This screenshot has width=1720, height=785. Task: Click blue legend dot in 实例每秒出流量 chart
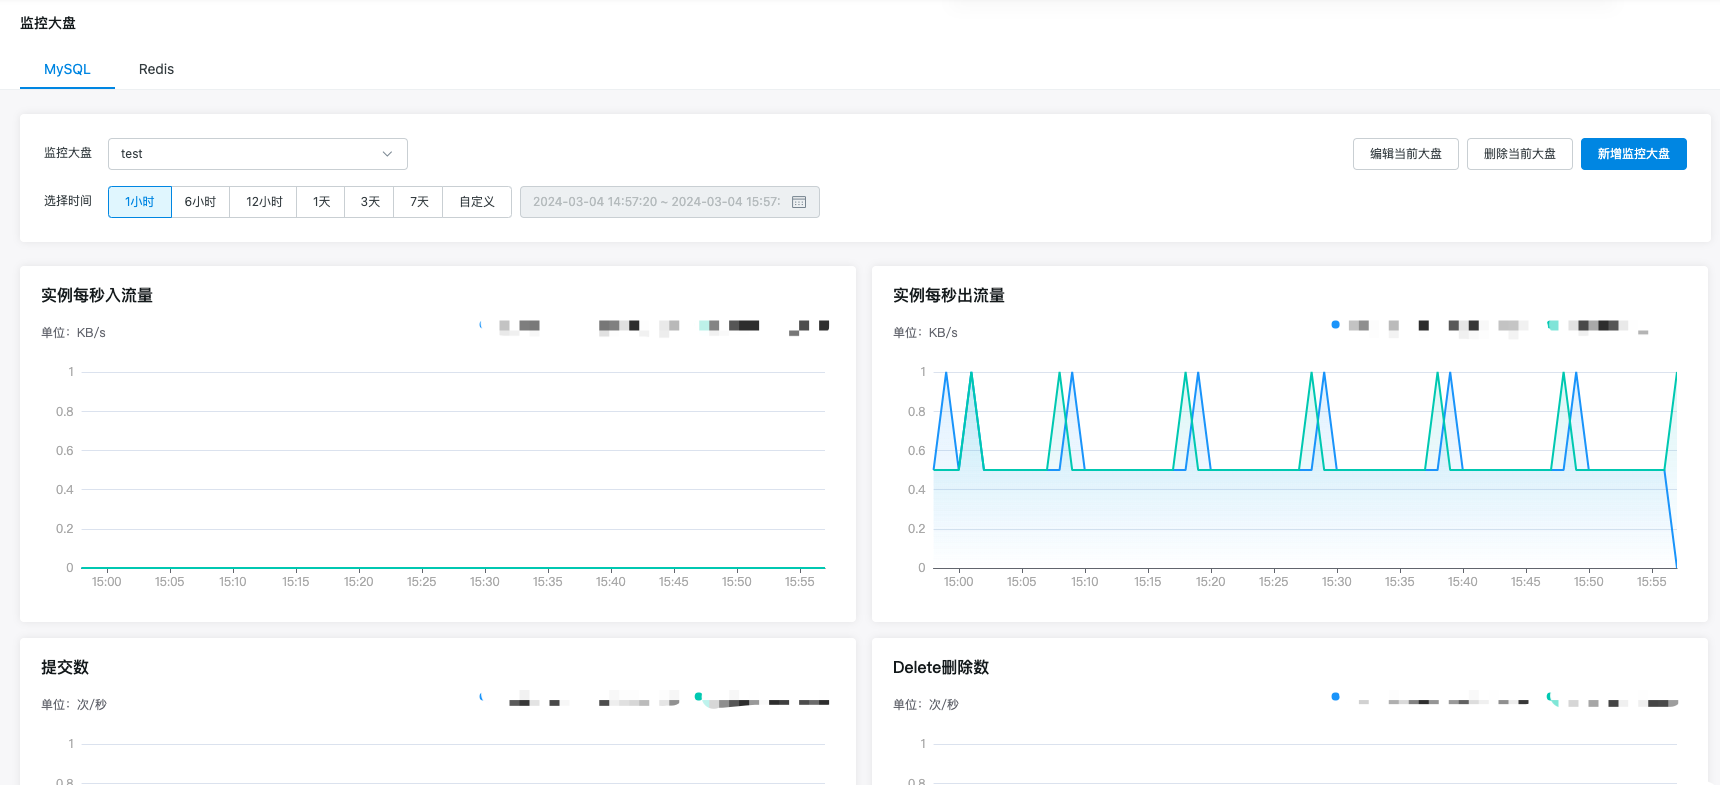[1335, 325]
